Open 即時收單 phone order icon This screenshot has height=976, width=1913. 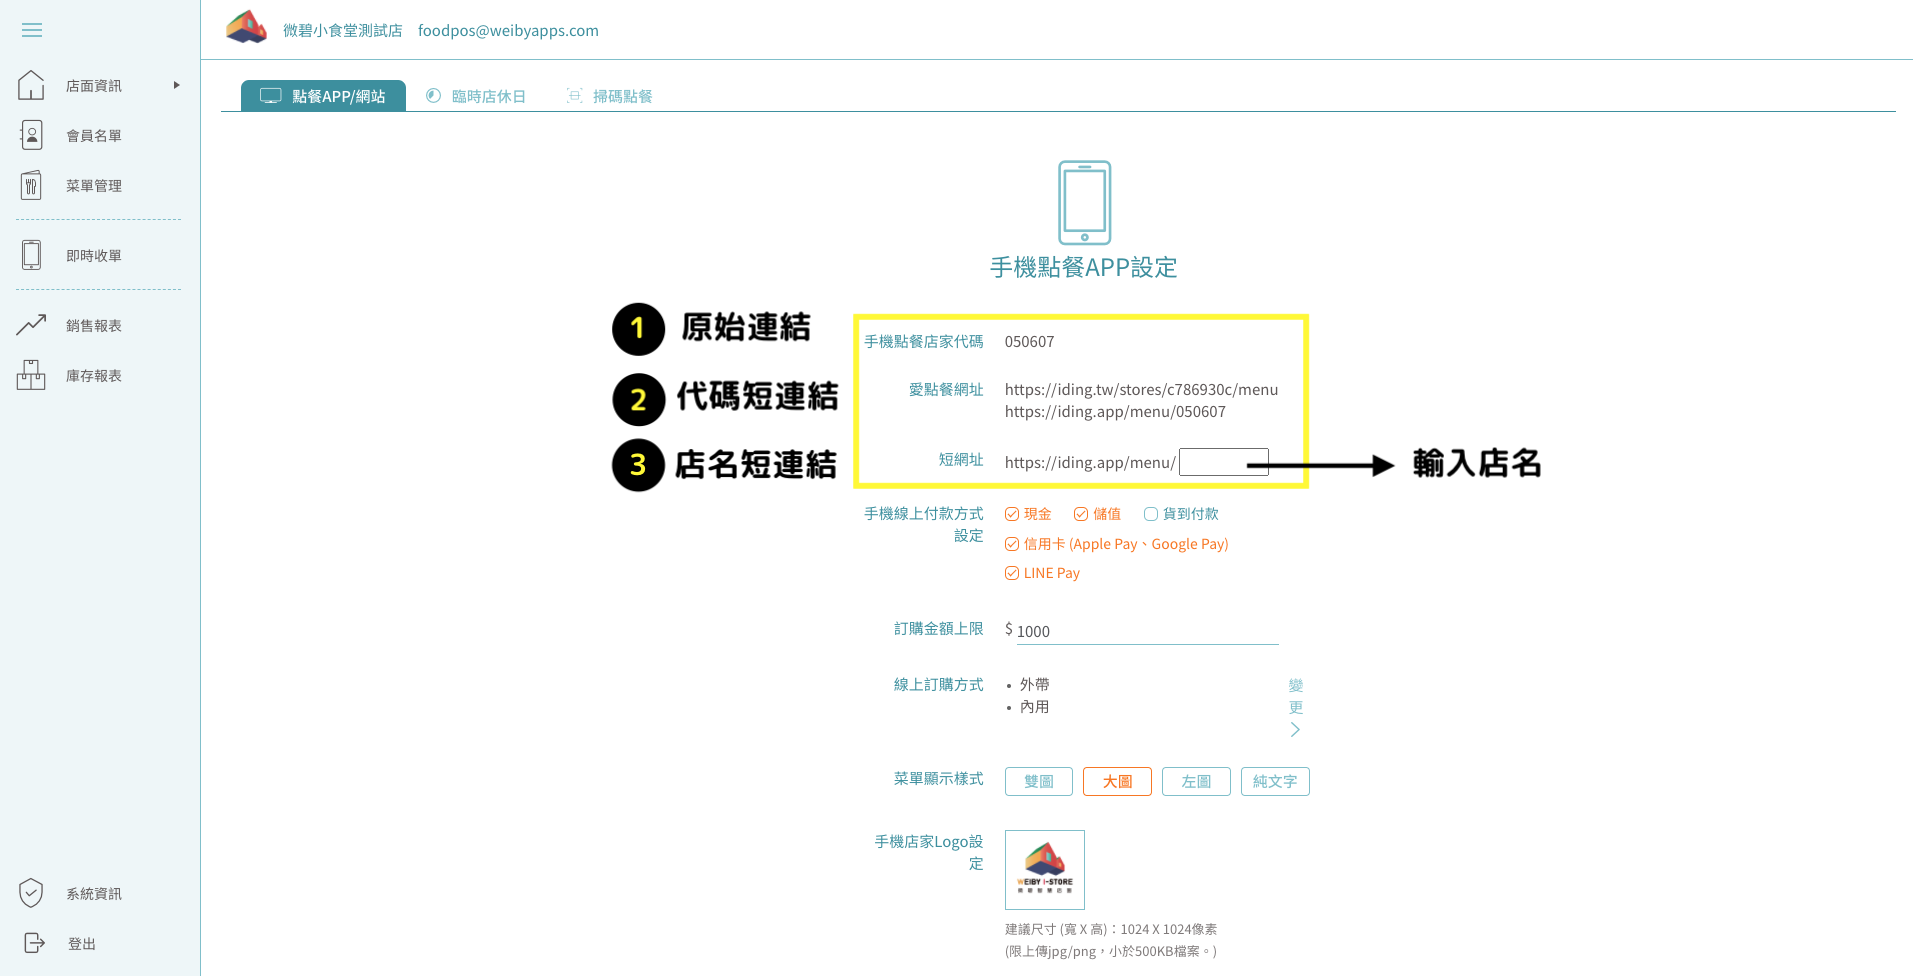pos(31,255)
